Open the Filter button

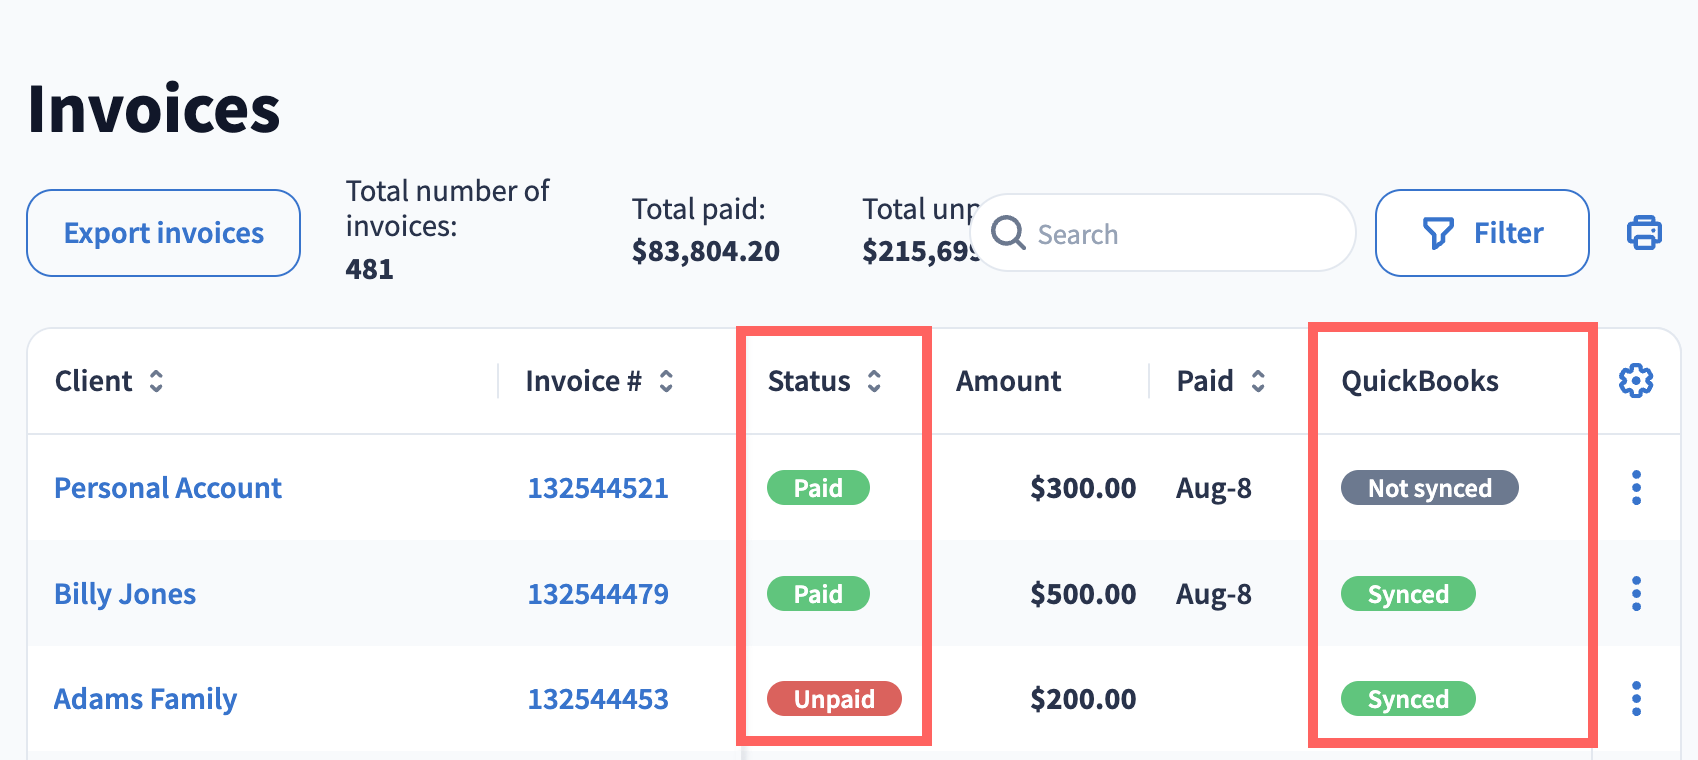(1482, 233)
